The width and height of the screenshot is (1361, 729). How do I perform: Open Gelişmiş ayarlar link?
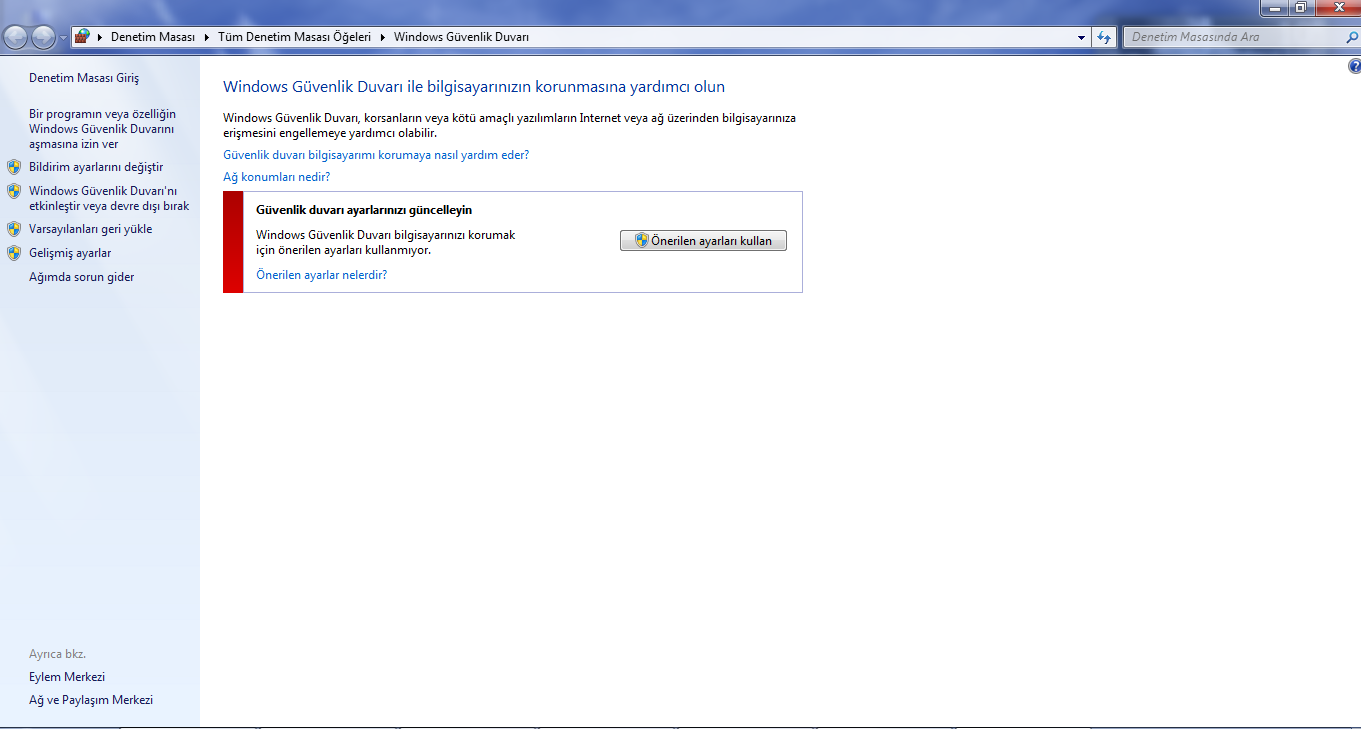pos(70,253)
